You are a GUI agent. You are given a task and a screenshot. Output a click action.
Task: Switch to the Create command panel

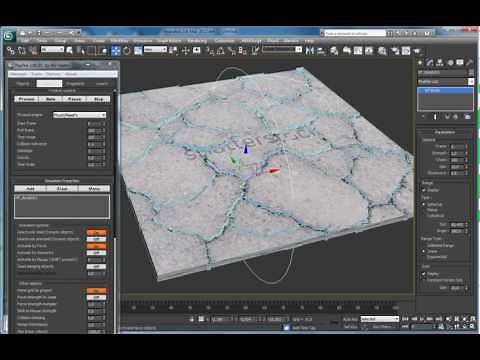point(420,62)
